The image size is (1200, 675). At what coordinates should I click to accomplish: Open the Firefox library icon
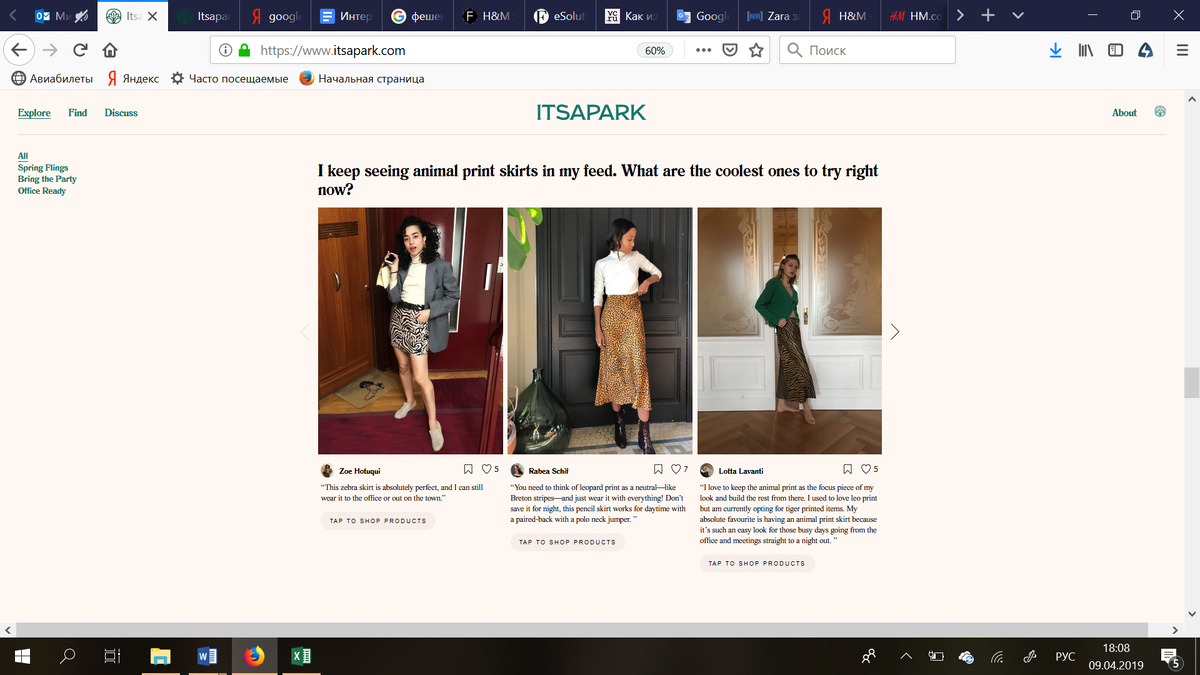(x=1087, y=50)
